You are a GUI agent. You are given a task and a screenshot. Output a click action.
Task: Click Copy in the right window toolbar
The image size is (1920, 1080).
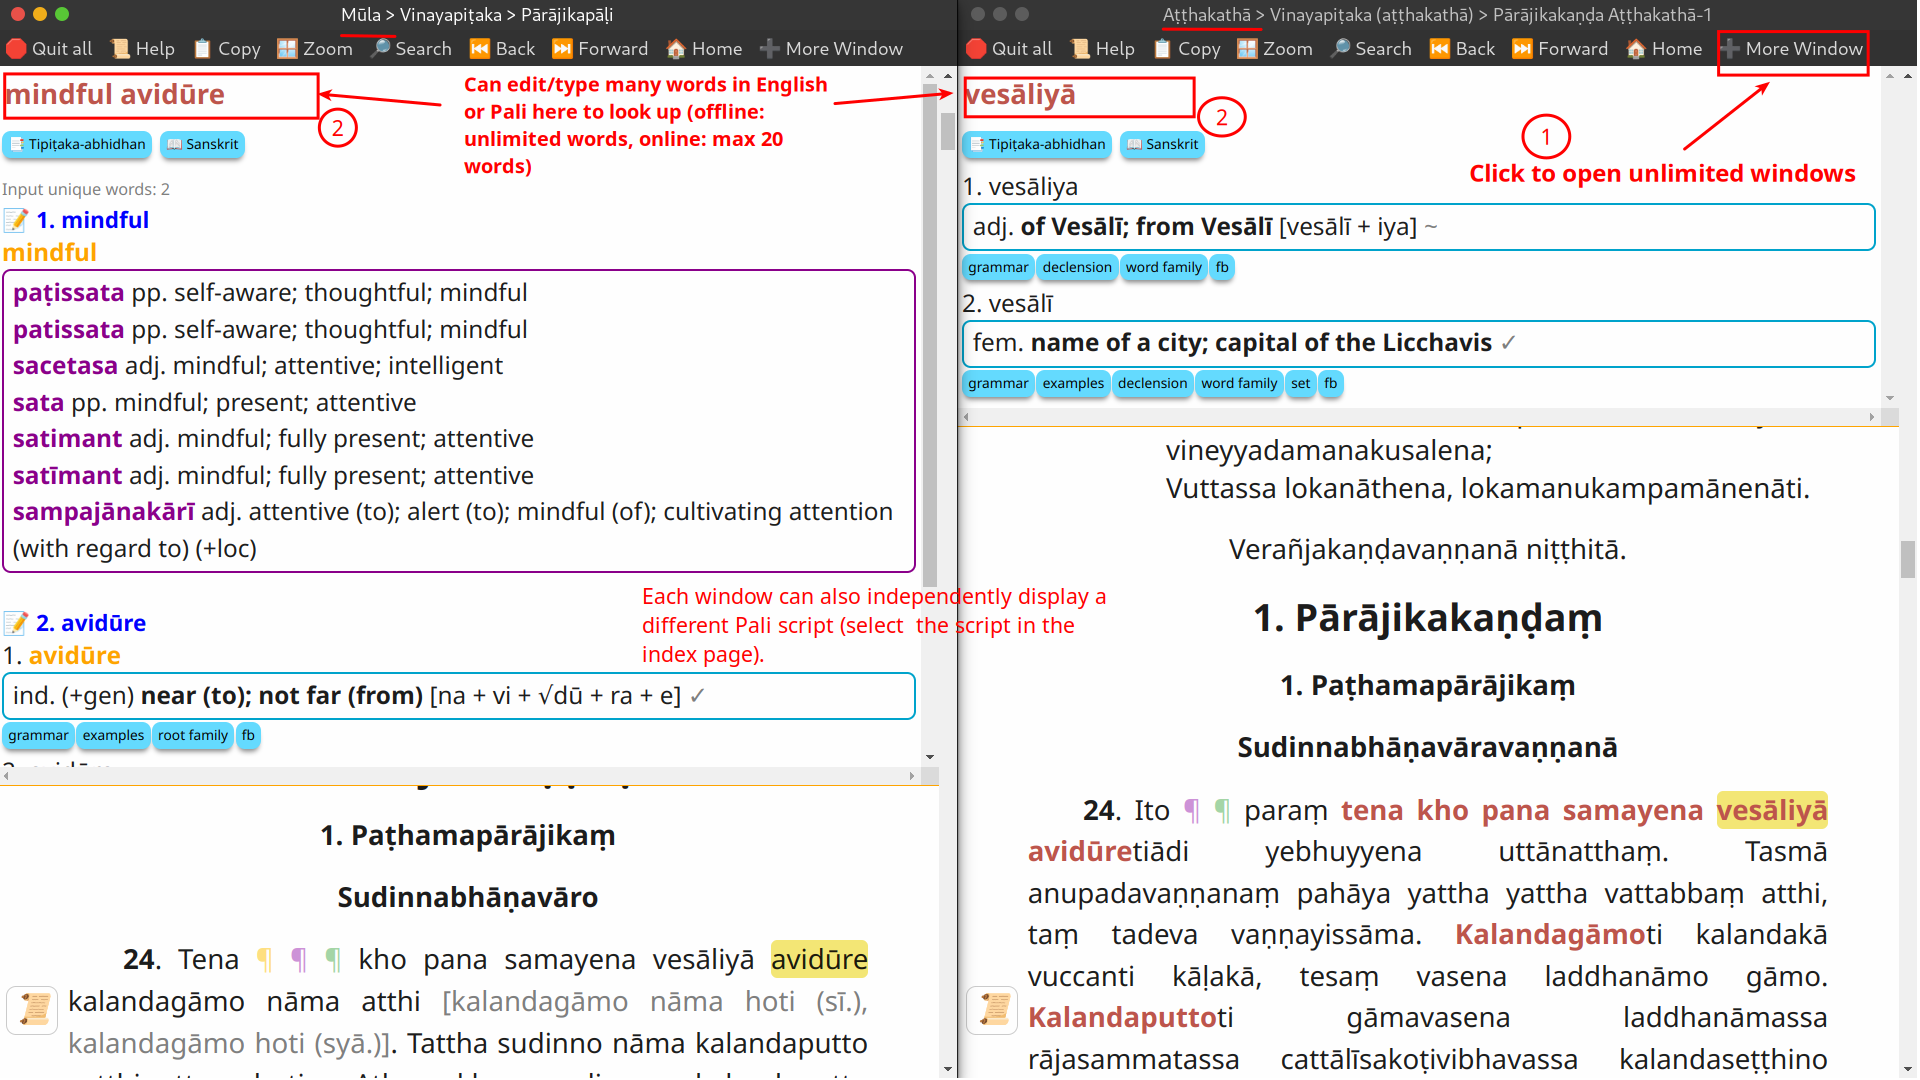[x=1187, y=48]
